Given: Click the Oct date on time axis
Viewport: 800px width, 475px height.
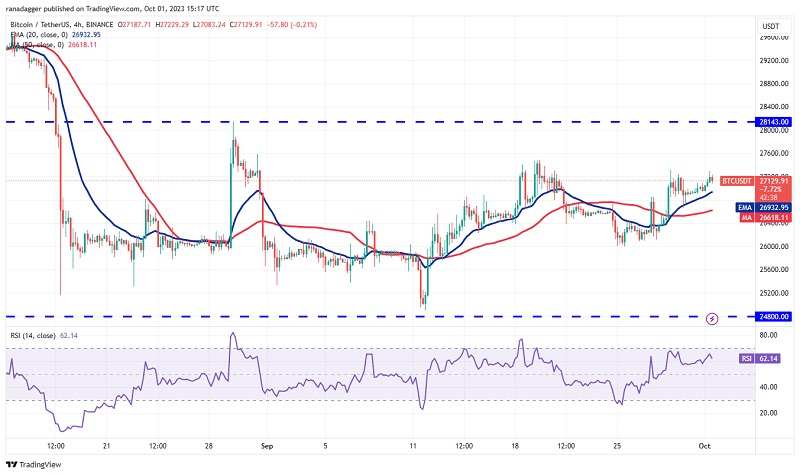Looking at the screenshot, I should tap(704, 446).
